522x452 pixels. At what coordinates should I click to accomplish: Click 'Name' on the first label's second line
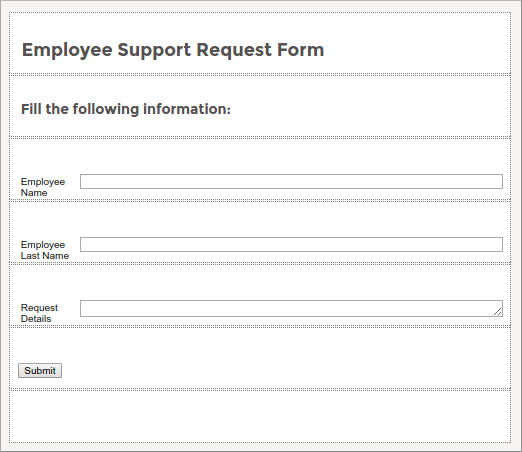34,193
